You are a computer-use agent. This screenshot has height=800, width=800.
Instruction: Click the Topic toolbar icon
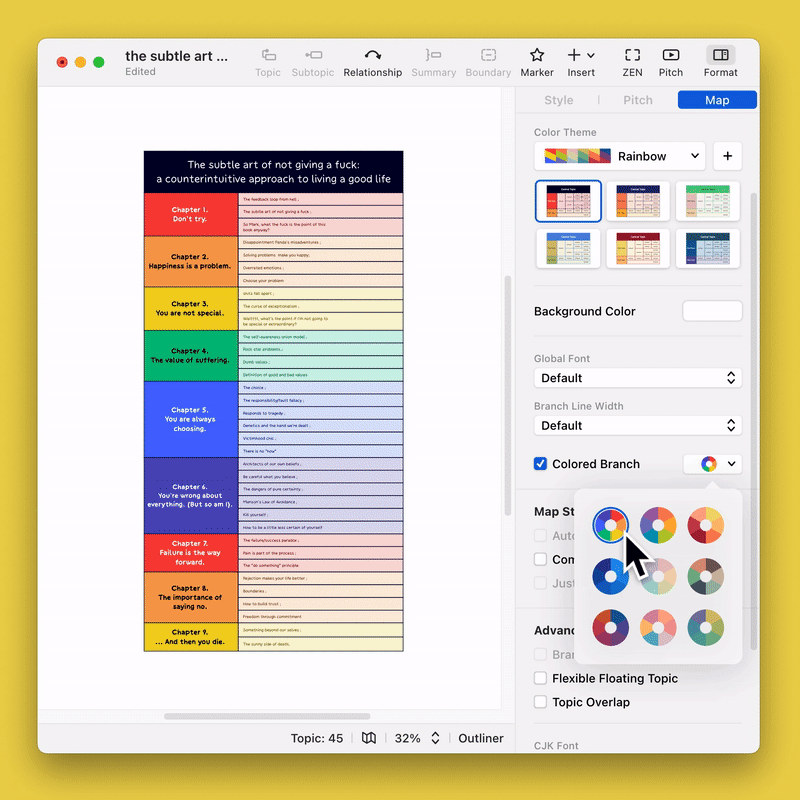point(268,55)
